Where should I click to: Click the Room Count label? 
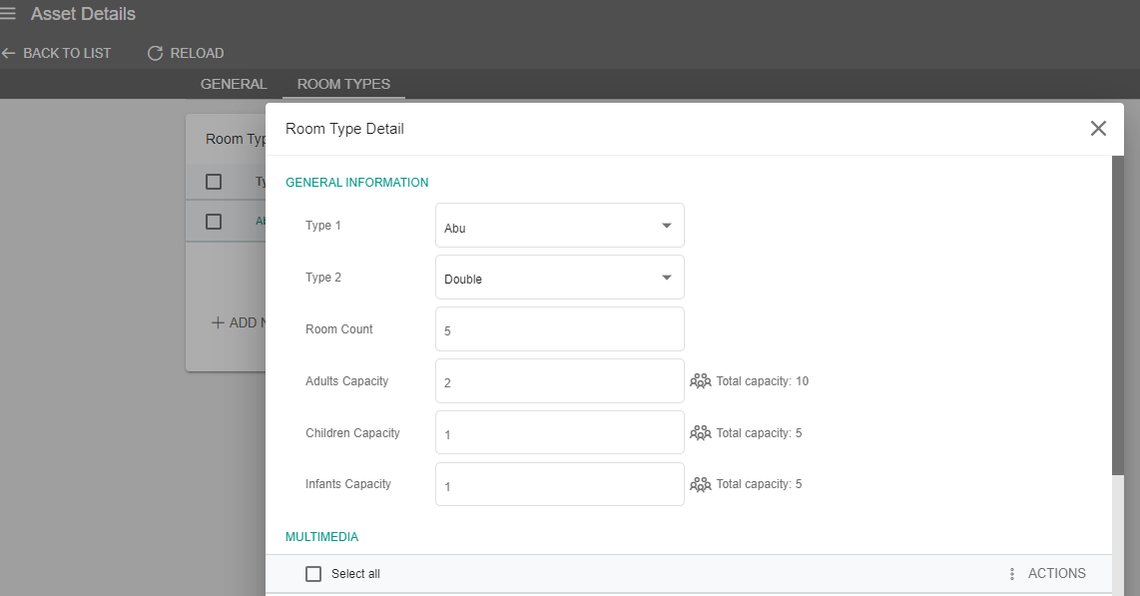click(339, 329)
